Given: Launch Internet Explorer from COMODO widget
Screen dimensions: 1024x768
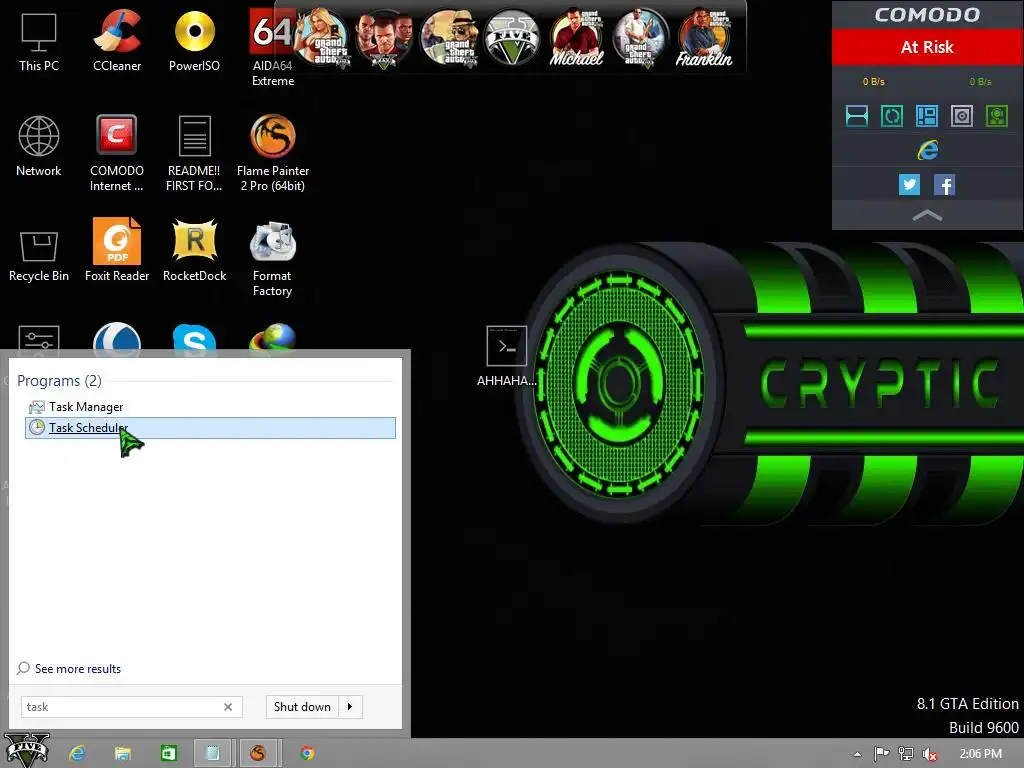Looking at the screenshot, I should pos(927,150).
